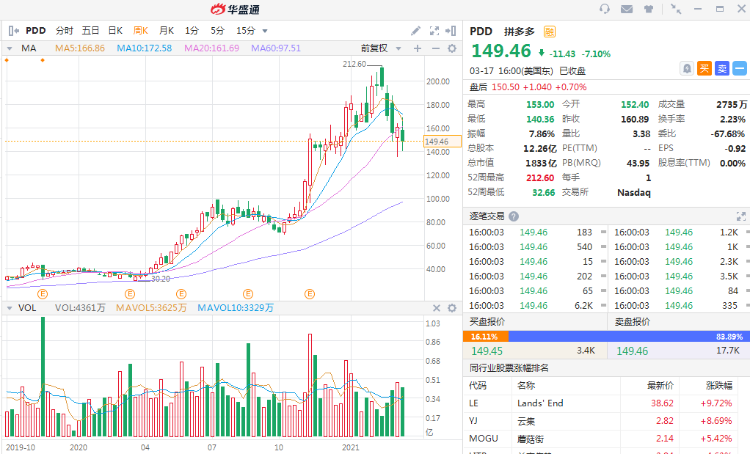Click earnings marker E near 04

click(x=130, y=294)
